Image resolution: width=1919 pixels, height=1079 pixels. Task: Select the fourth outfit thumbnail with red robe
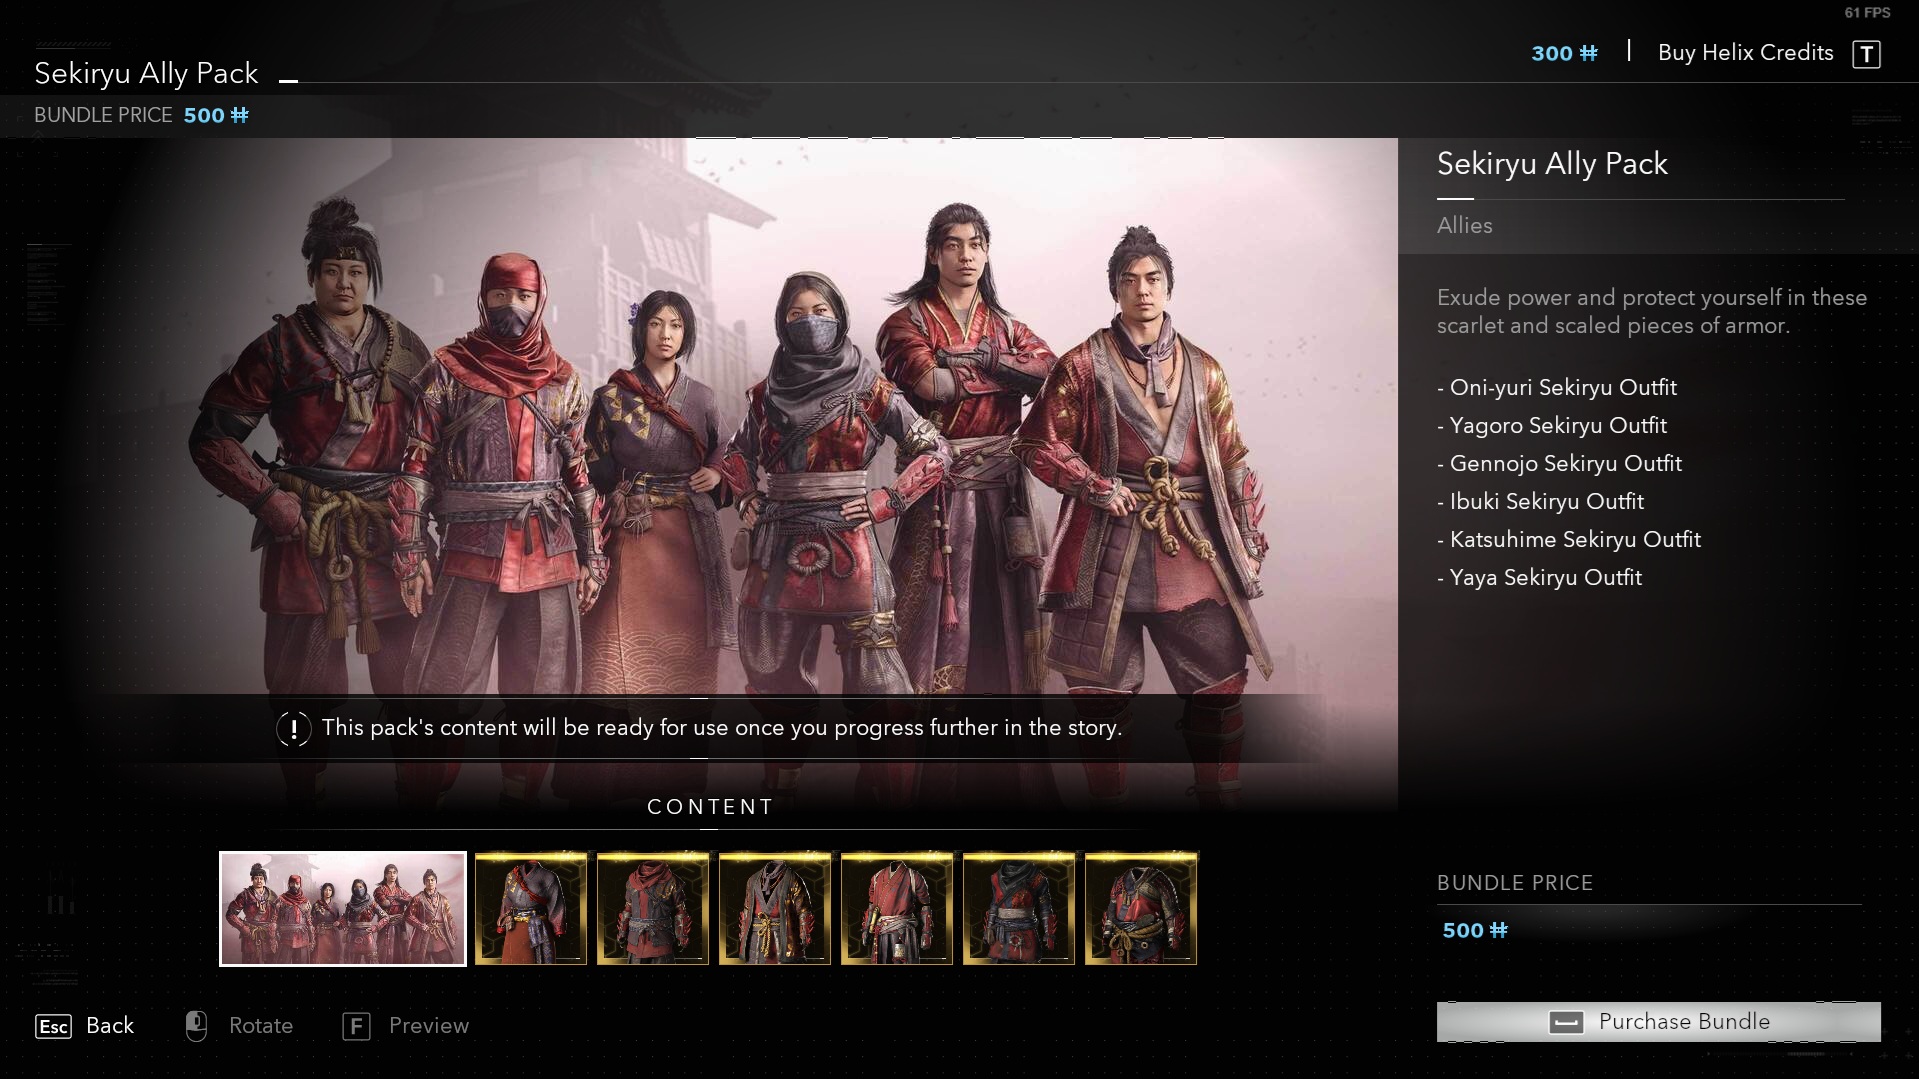897,908
